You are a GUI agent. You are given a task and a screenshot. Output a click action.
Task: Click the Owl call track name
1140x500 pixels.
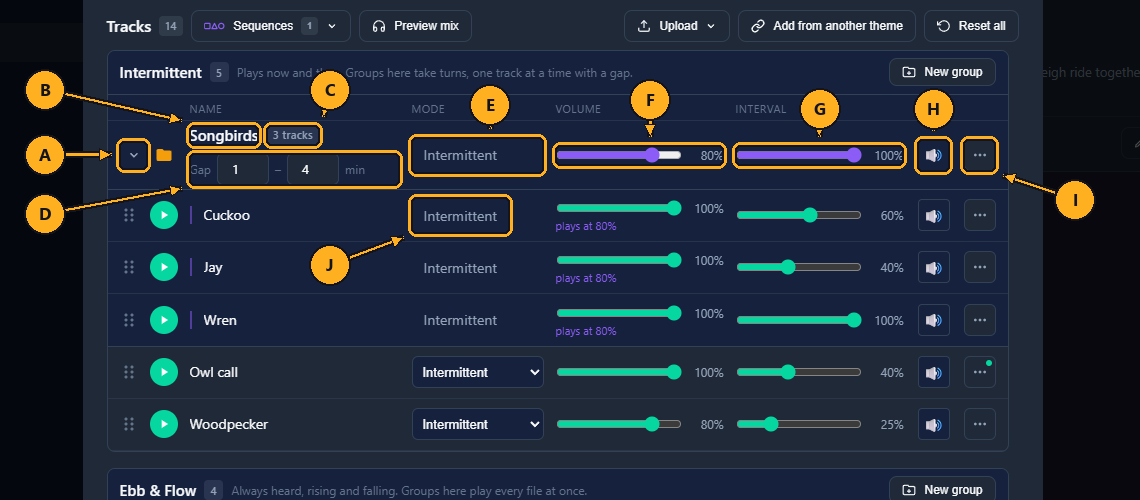click(214, 372)
